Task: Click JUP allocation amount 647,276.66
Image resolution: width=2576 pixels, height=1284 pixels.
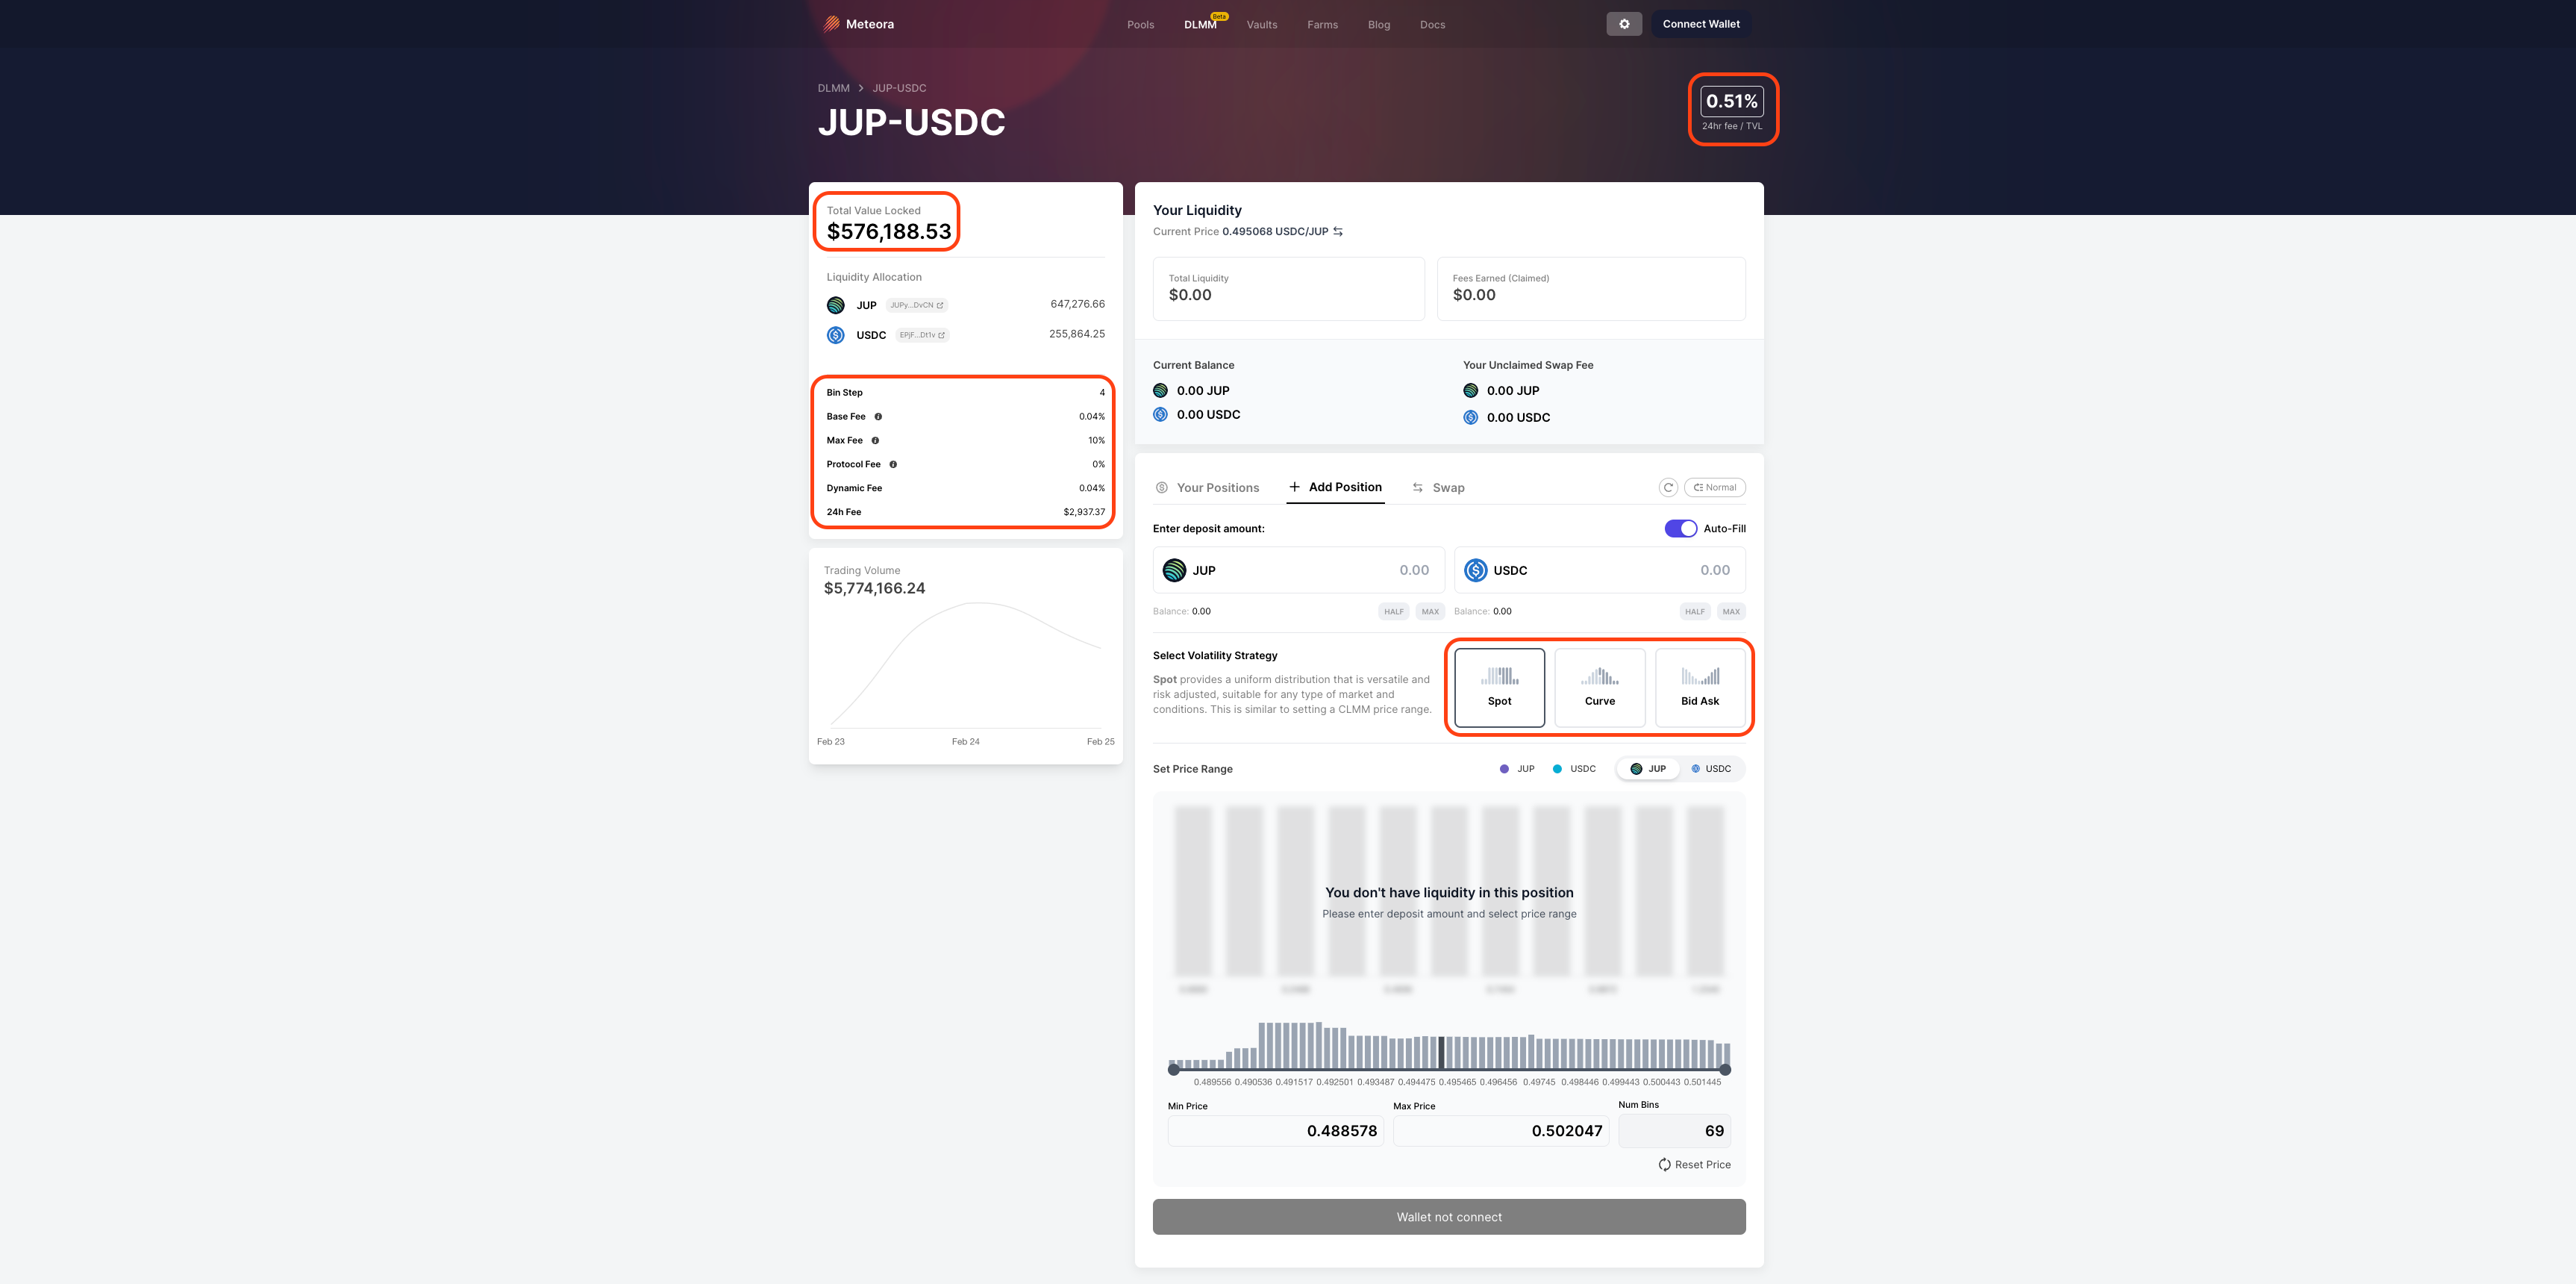Action: pos(1077,304)
